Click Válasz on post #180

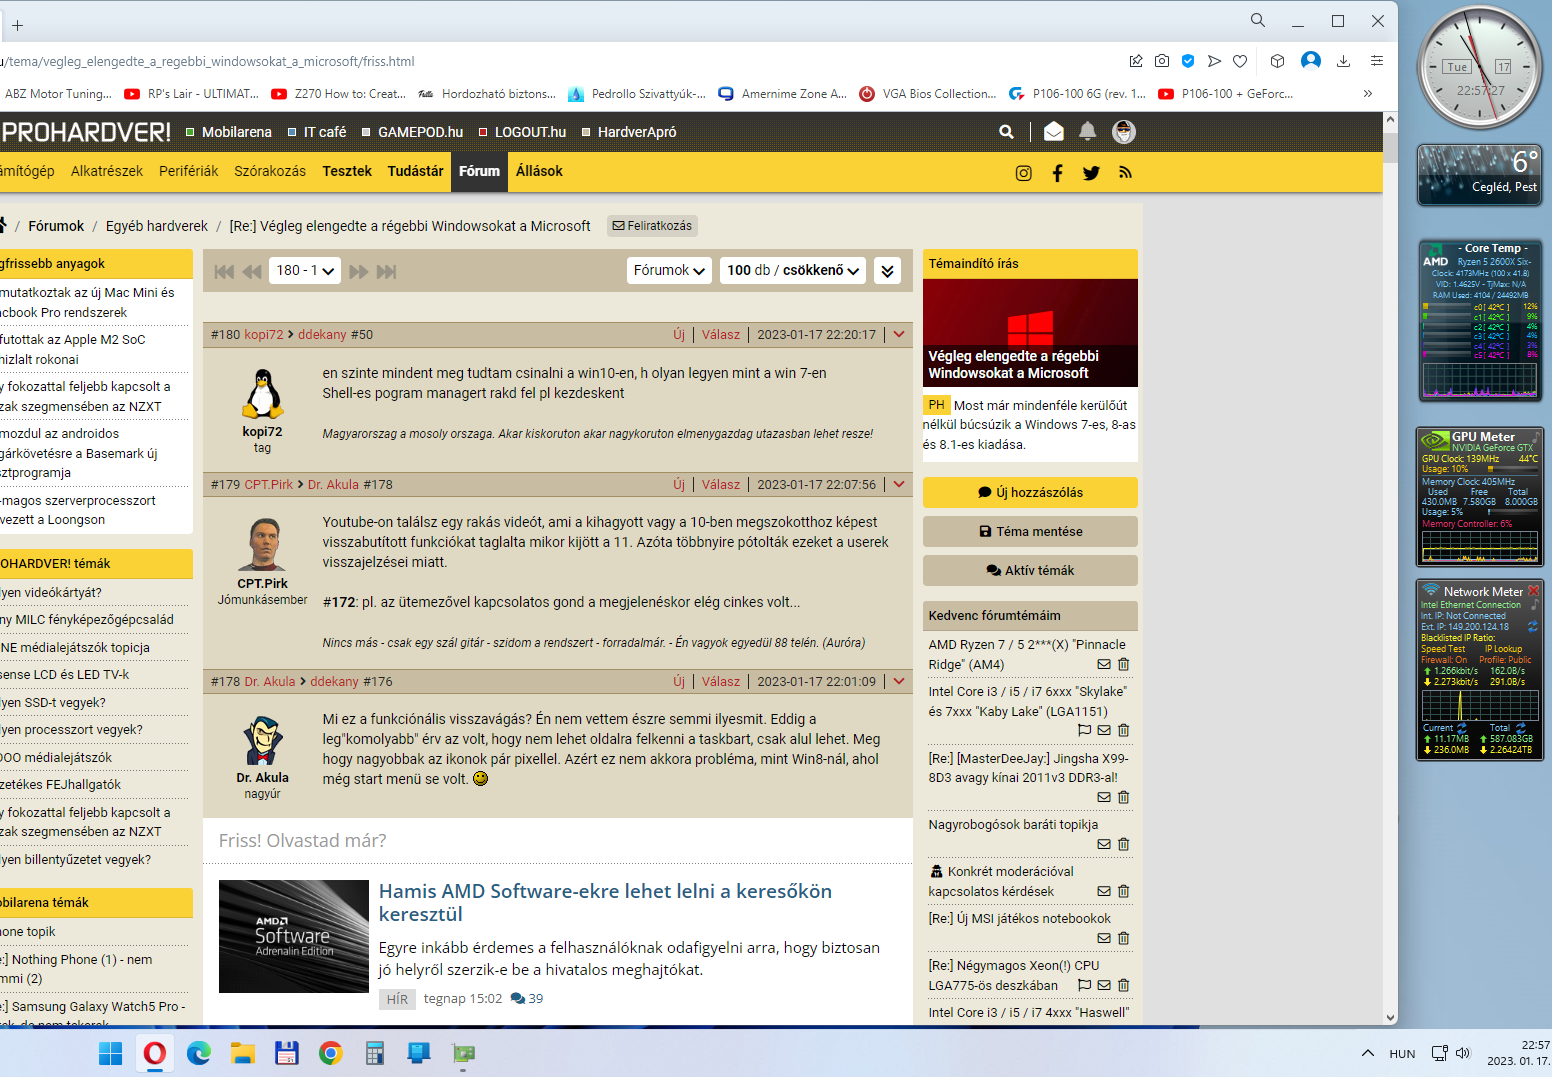721,335
